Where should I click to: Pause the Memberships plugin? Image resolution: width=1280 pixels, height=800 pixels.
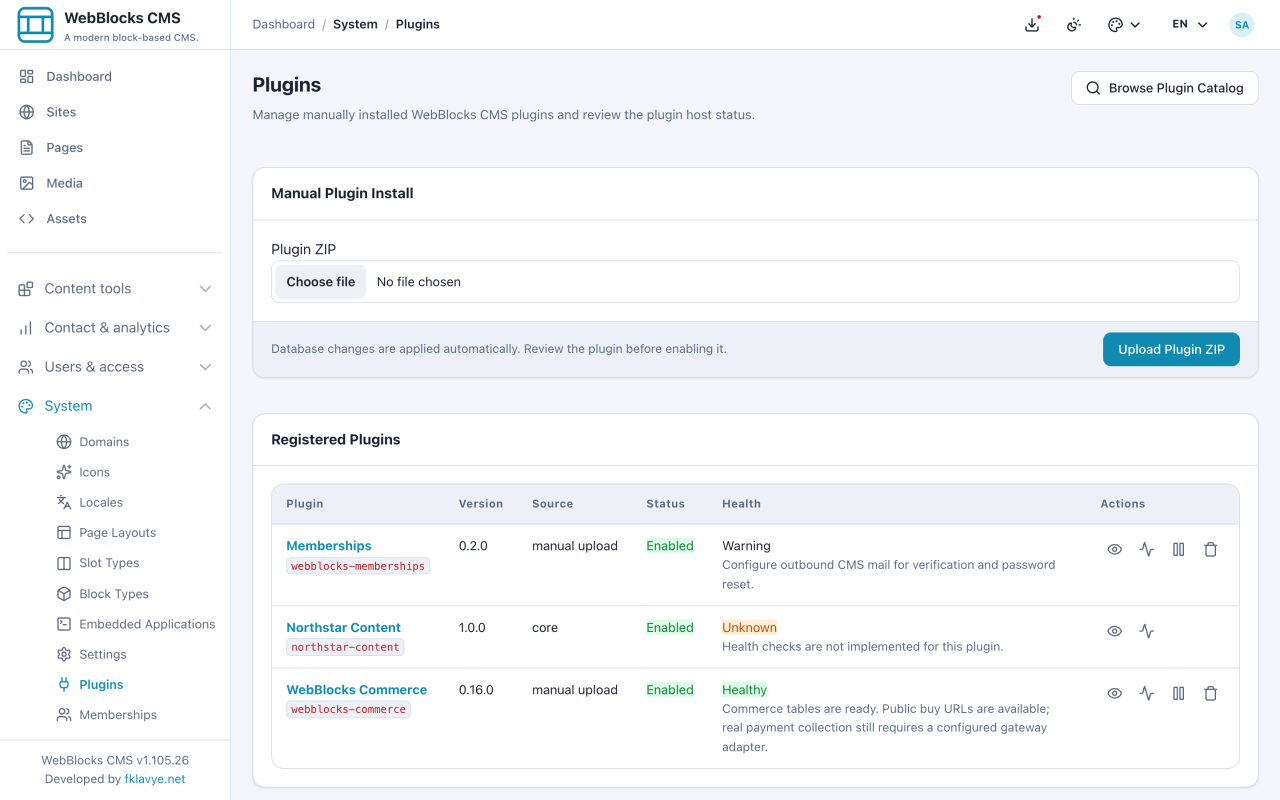coord(1178,549)
